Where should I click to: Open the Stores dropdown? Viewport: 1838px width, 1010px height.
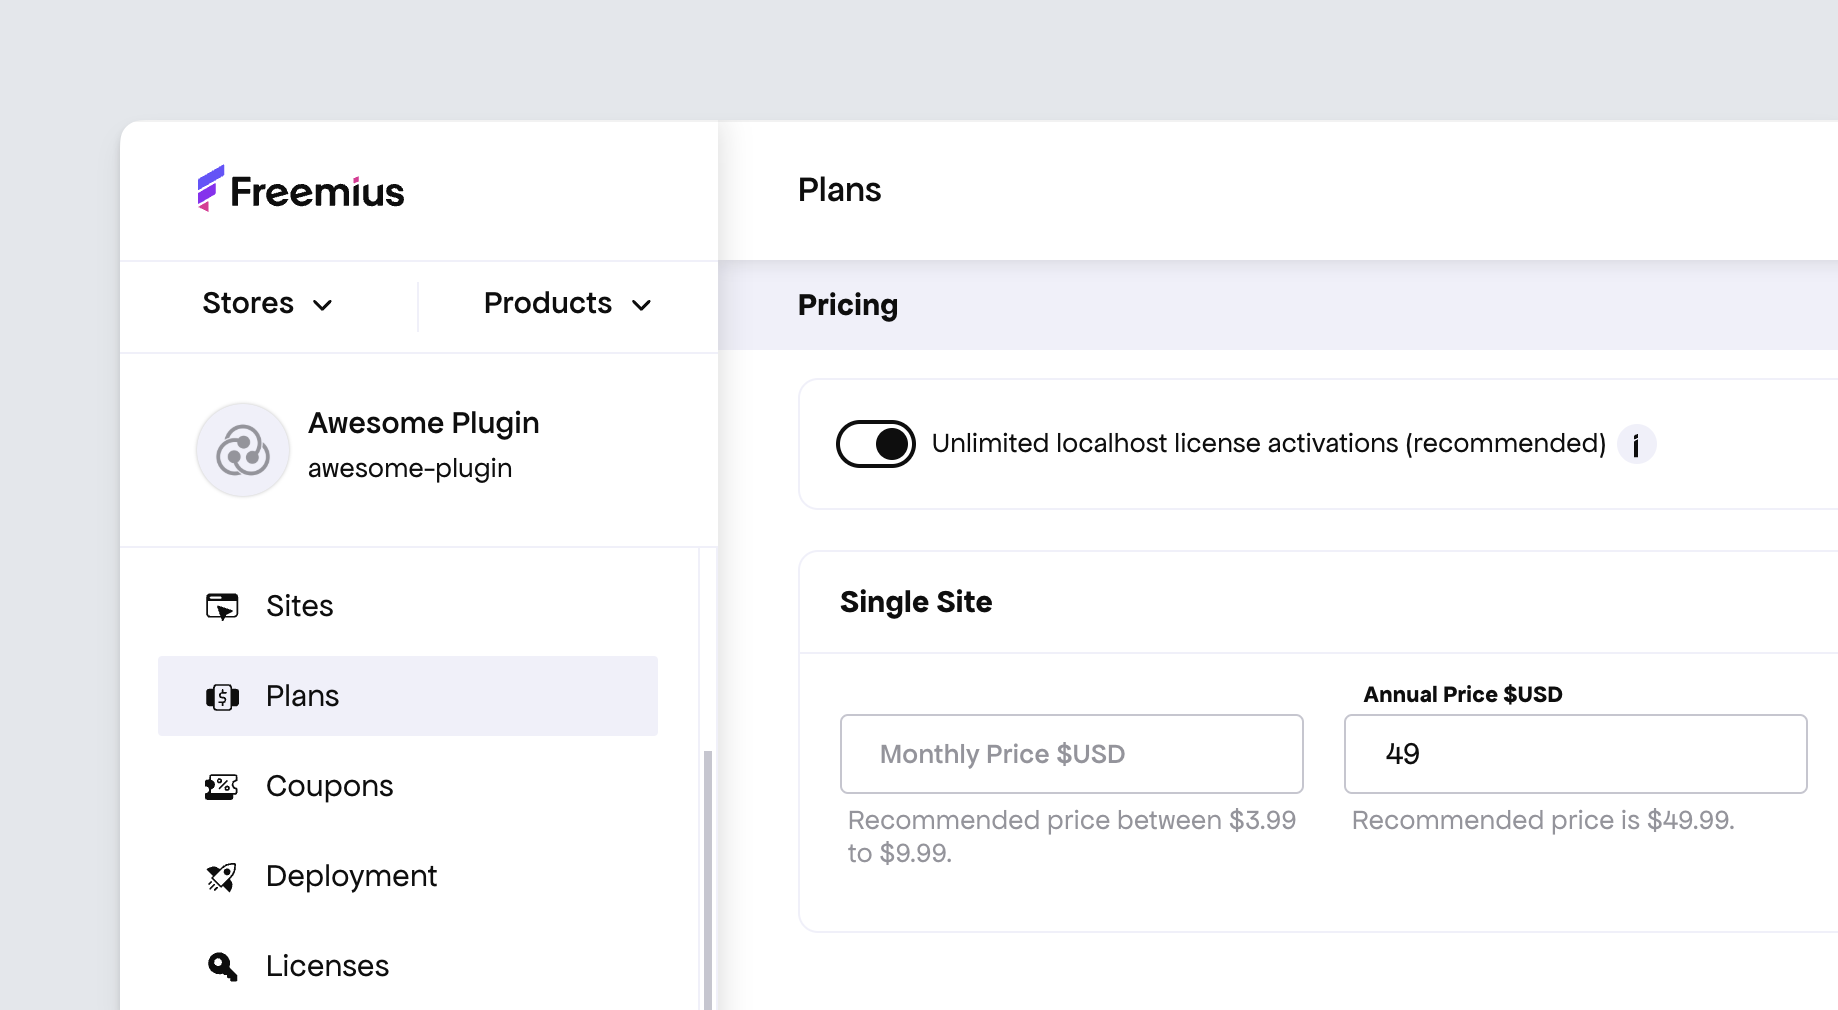pyautogui.click(x=267, y=303)
